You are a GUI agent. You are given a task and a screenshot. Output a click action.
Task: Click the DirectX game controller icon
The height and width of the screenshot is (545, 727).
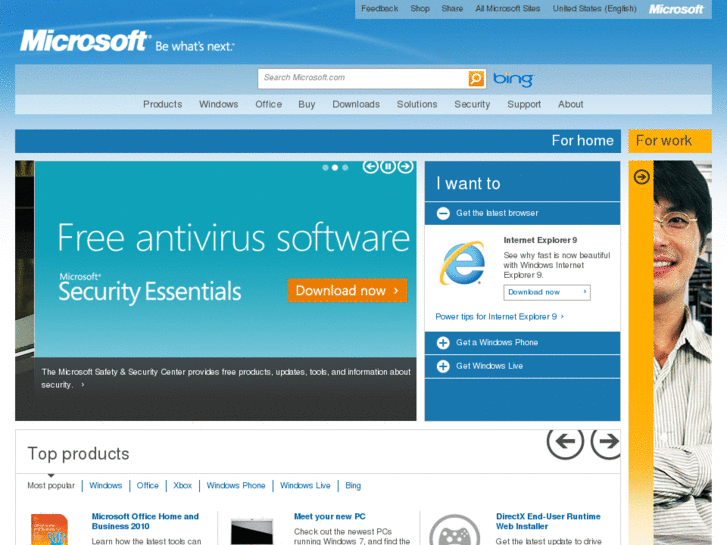(x=454, y=530)
